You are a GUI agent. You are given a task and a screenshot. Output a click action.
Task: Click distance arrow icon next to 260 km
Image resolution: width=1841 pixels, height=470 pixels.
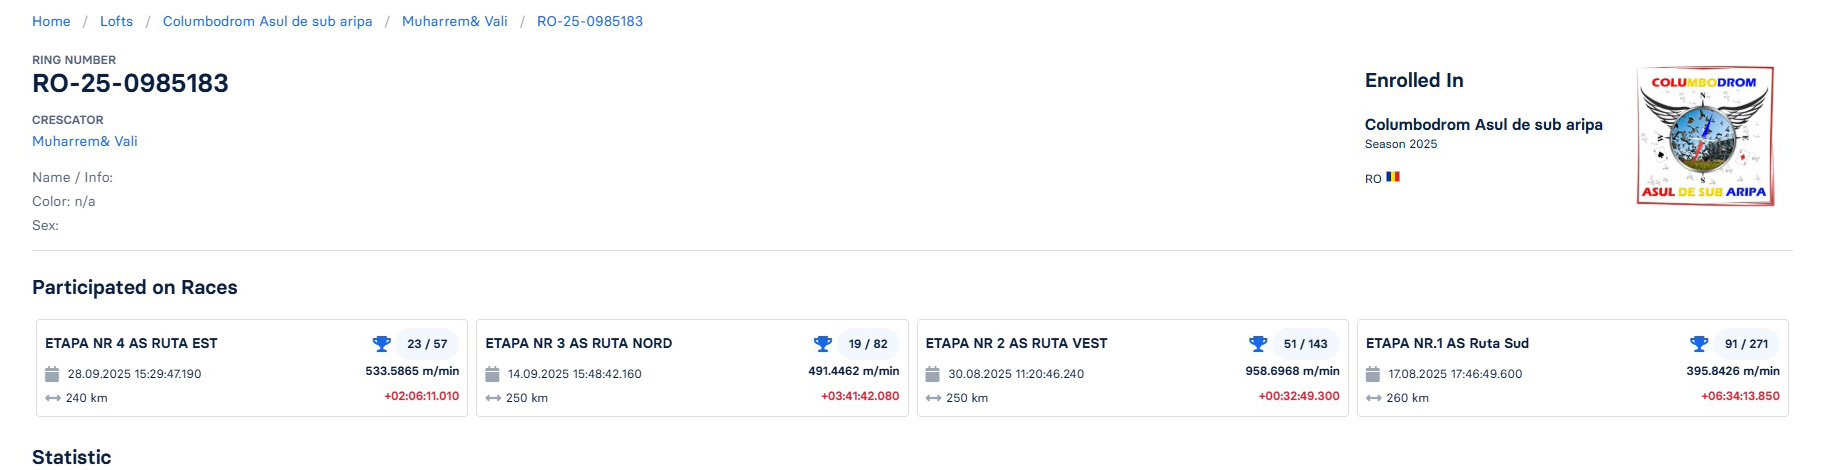1372,398
